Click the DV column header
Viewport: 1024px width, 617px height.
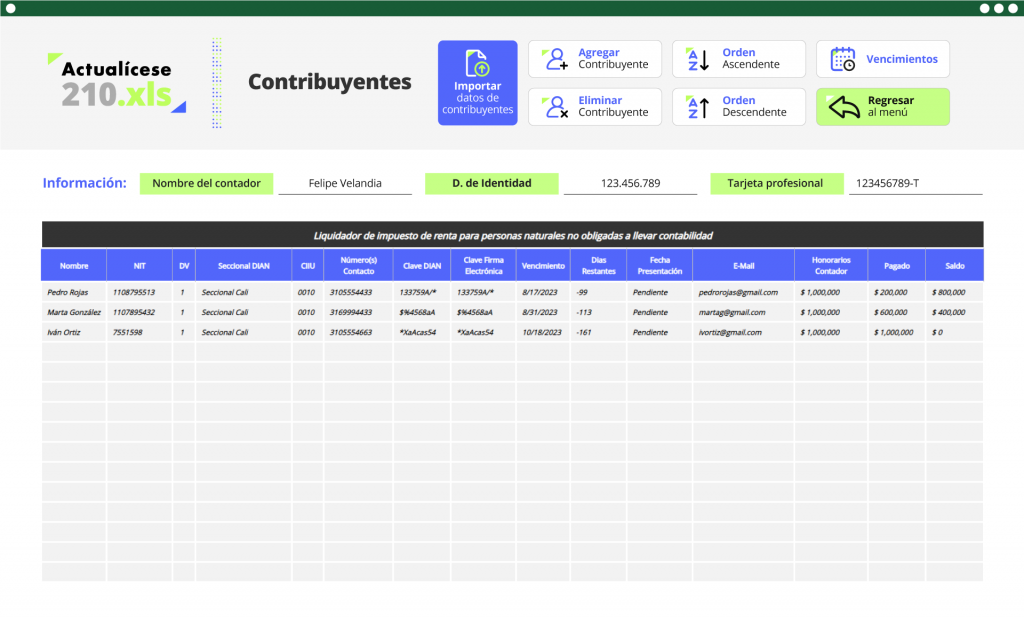[184, 265]
